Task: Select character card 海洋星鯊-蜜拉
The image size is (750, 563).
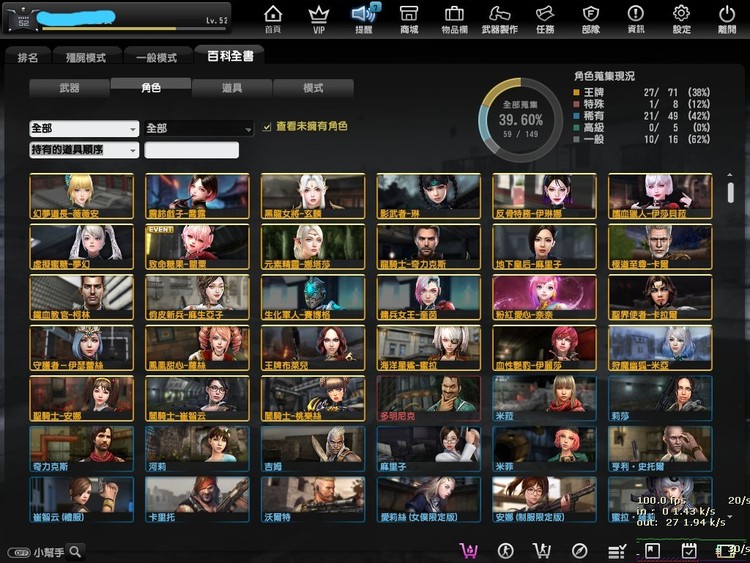Action: coord(429,348)
